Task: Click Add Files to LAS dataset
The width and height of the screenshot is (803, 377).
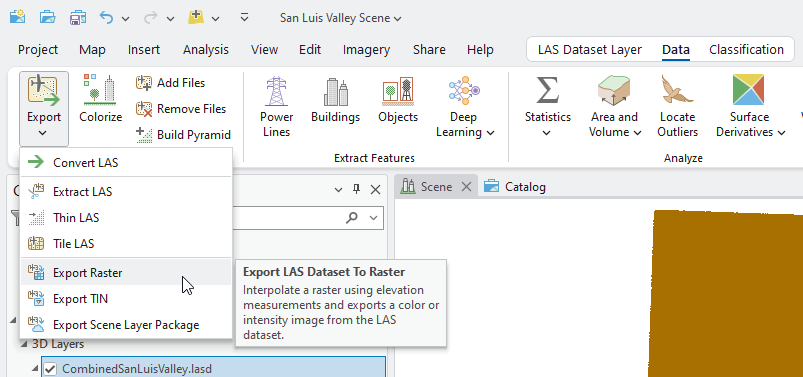Action: point(171,82)
